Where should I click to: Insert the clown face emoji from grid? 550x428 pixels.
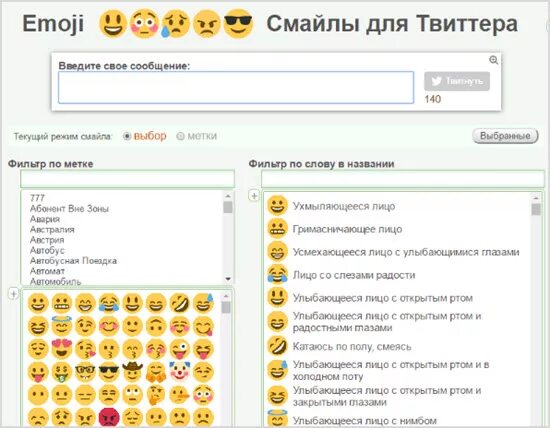(x=180, y=372)
